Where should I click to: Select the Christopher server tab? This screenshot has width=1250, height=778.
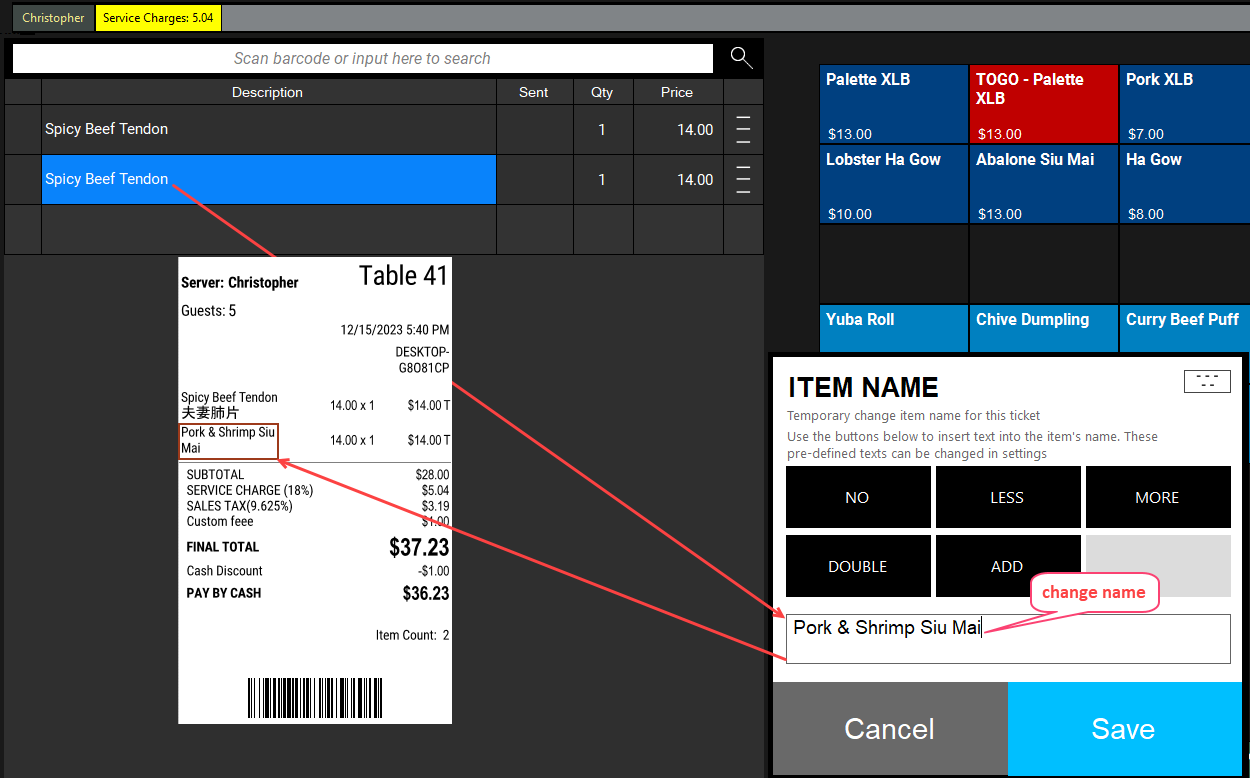(53, 18)
